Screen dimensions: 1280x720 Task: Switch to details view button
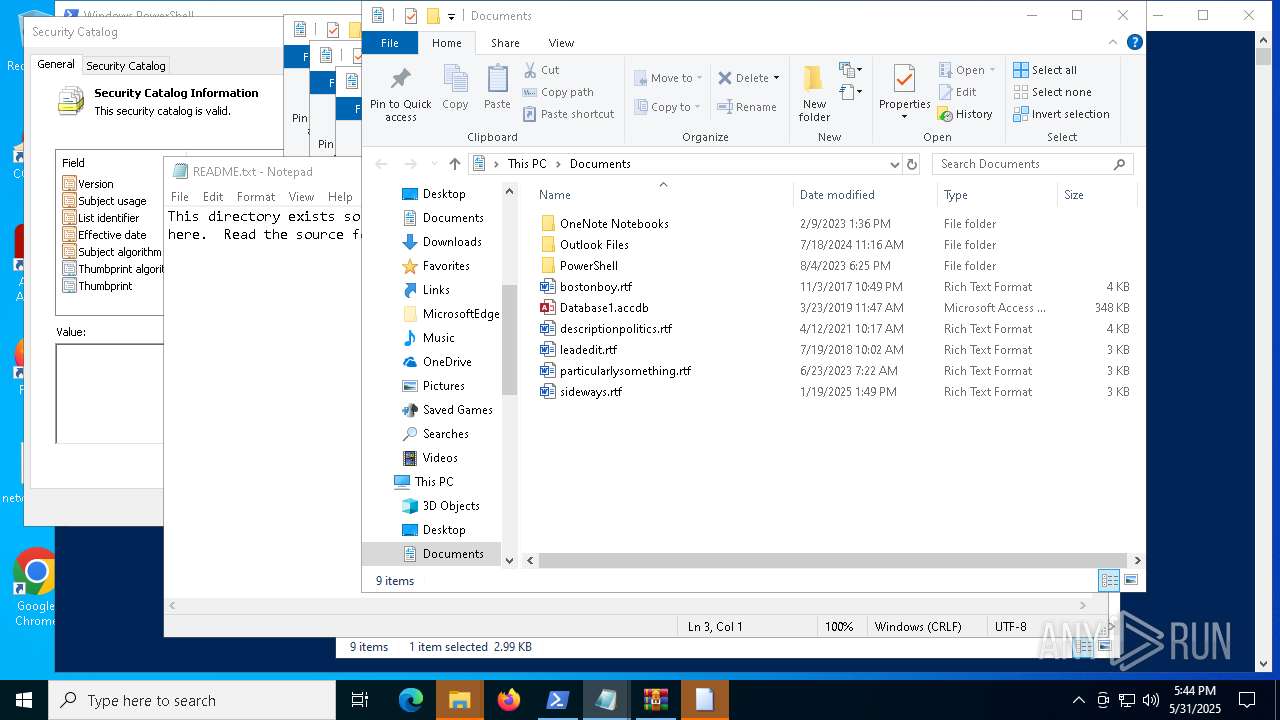1109,580
